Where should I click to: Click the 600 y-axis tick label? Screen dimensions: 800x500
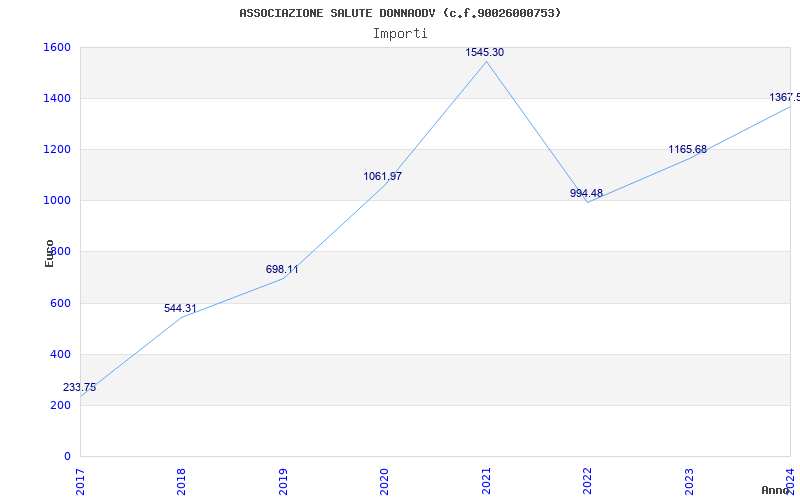click(x=61, y=304)
